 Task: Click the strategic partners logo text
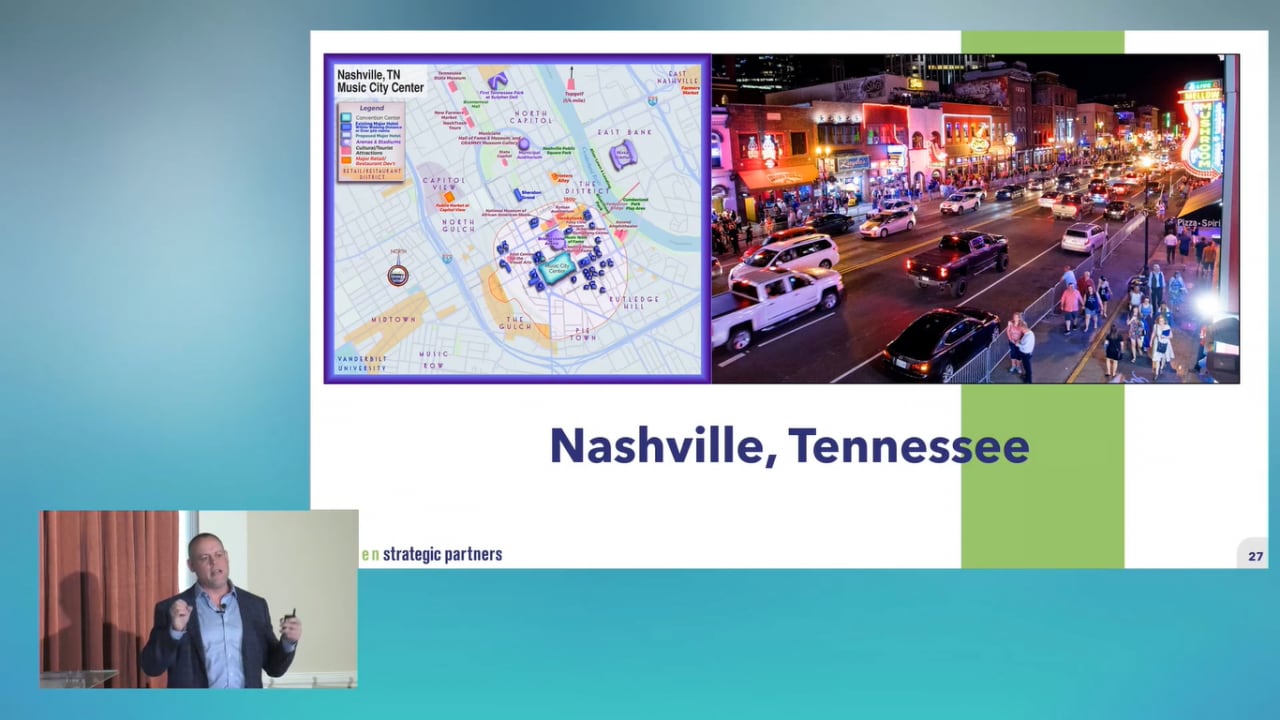click(x=432, y=554)
